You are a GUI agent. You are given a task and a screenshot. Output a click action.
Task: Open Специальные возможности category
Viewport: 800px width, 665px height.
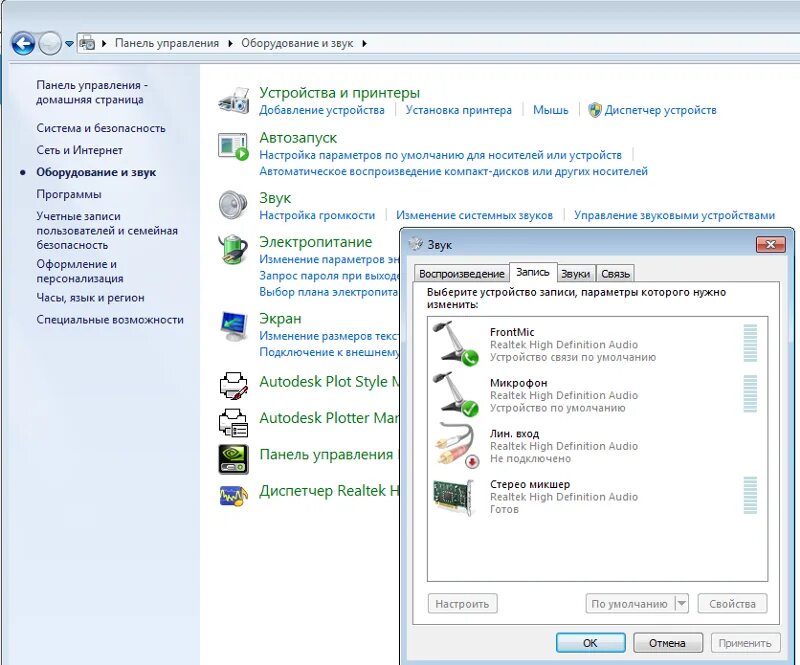[x=110, y=319]
